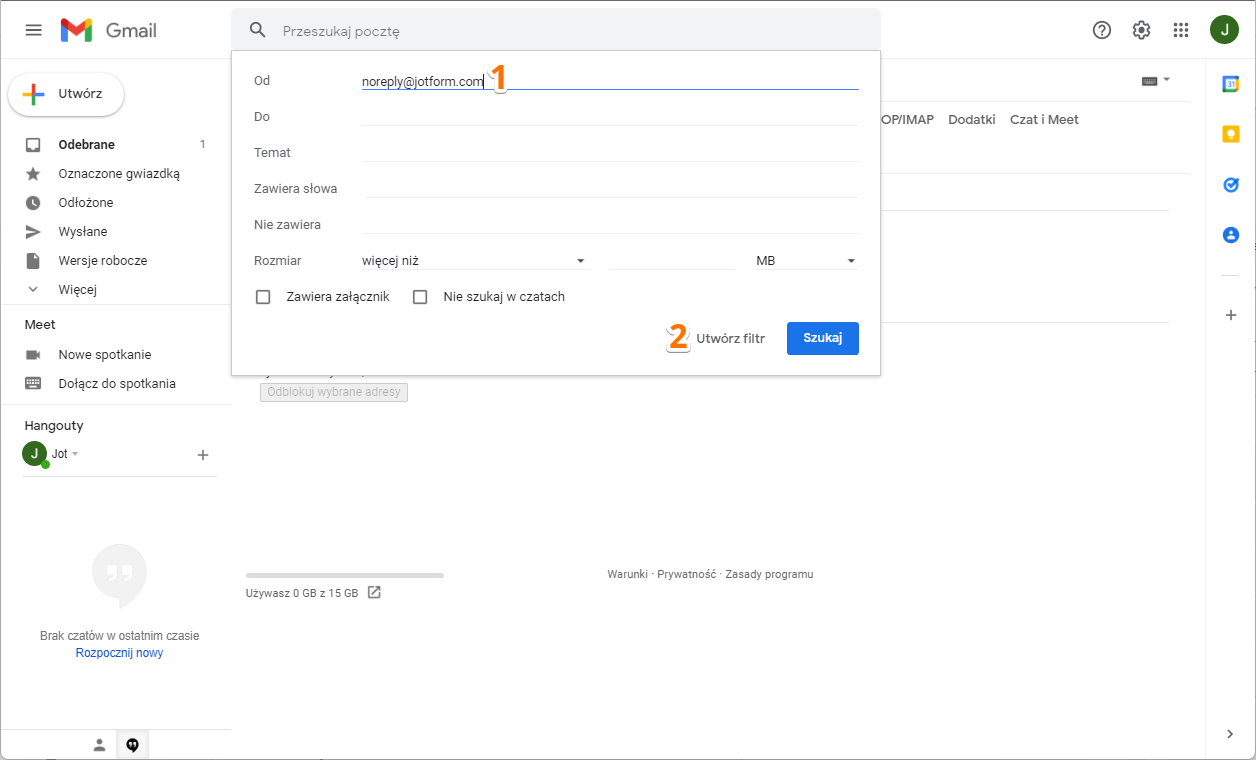Enable the 'Zawiera załącznik' checkbox
This screenshot has width=1256, height=760.
[263, 296]
